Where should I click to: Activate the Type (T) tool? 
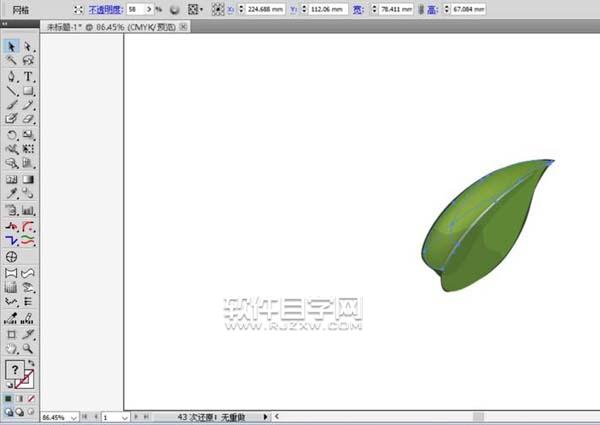pyautogui.click(x=28, y=76)
